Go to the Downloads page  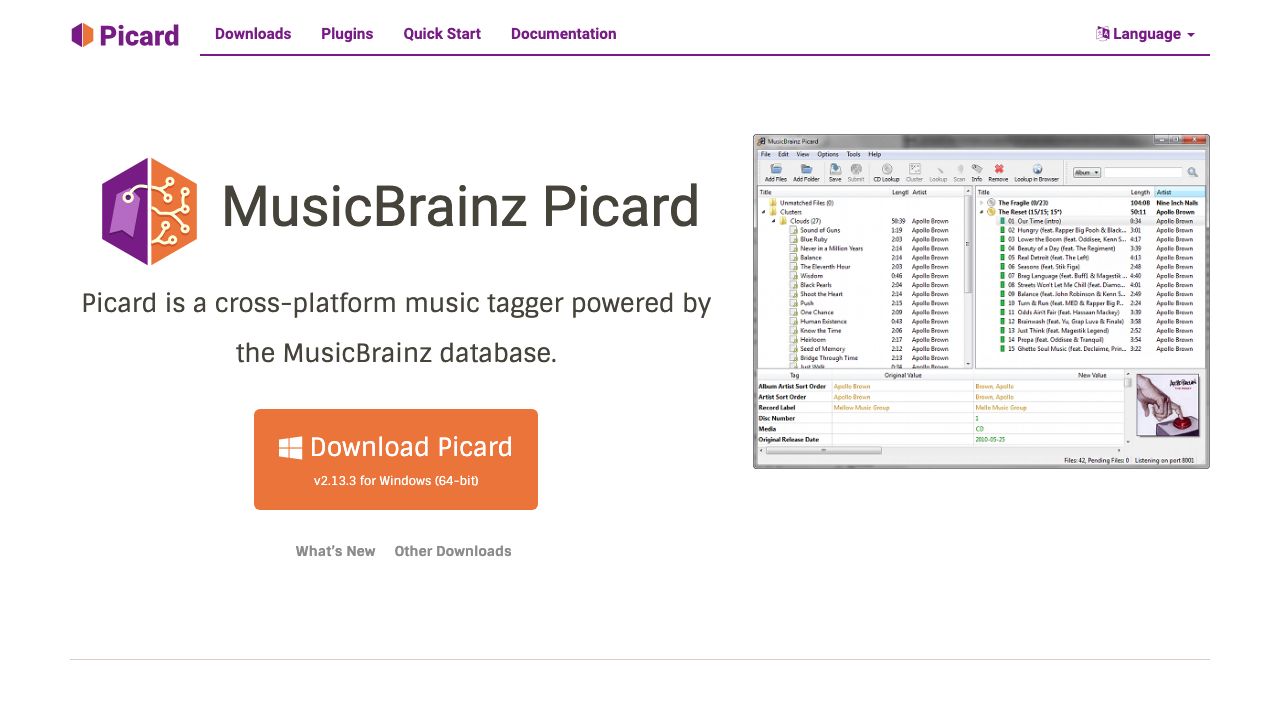(x=253, y=34)
